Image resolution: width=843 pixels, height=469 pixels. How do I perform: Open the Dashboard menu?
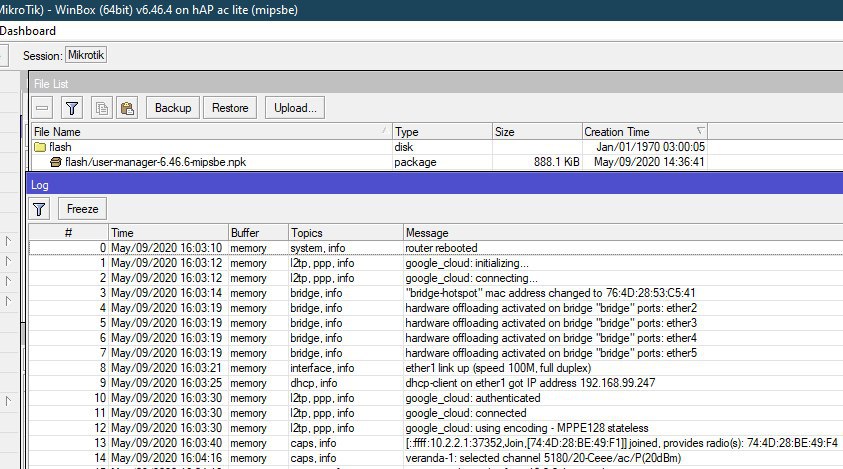click(28, 31)
